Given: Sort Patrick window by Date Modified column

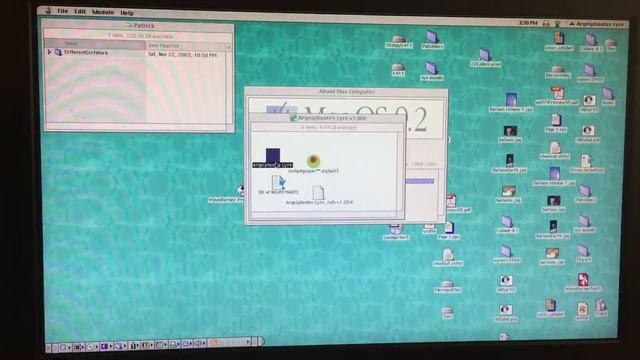Looking at the screenshot, I should (x=185, y=45).
